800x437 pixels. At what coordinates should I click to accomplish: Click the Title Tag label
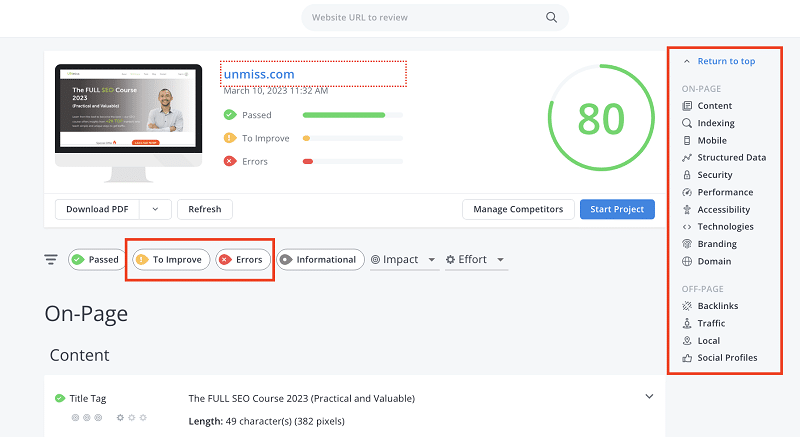pyautogui.click(x=88, y=398)
